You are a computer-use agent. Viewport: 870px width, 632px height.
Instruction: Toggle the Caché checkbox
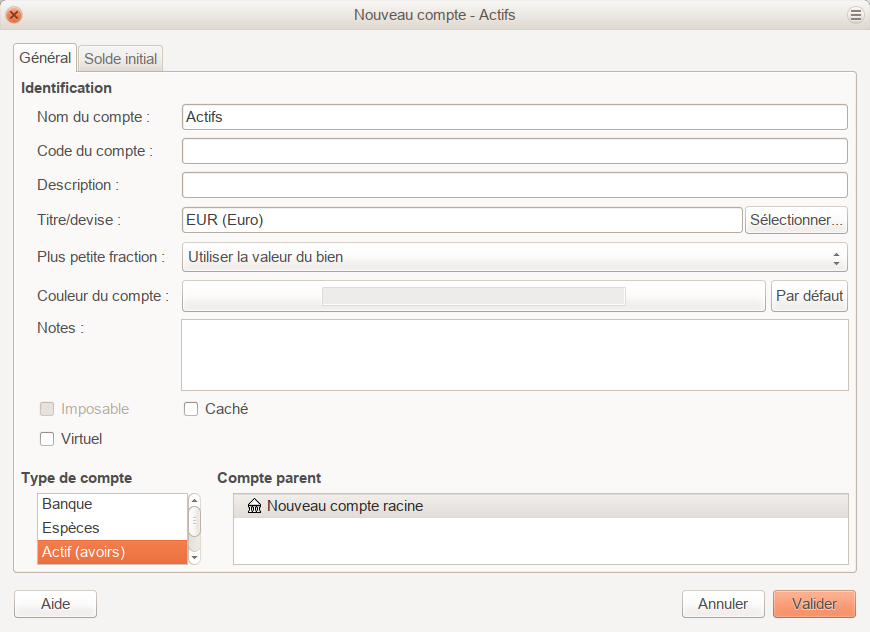click(191, 409)
